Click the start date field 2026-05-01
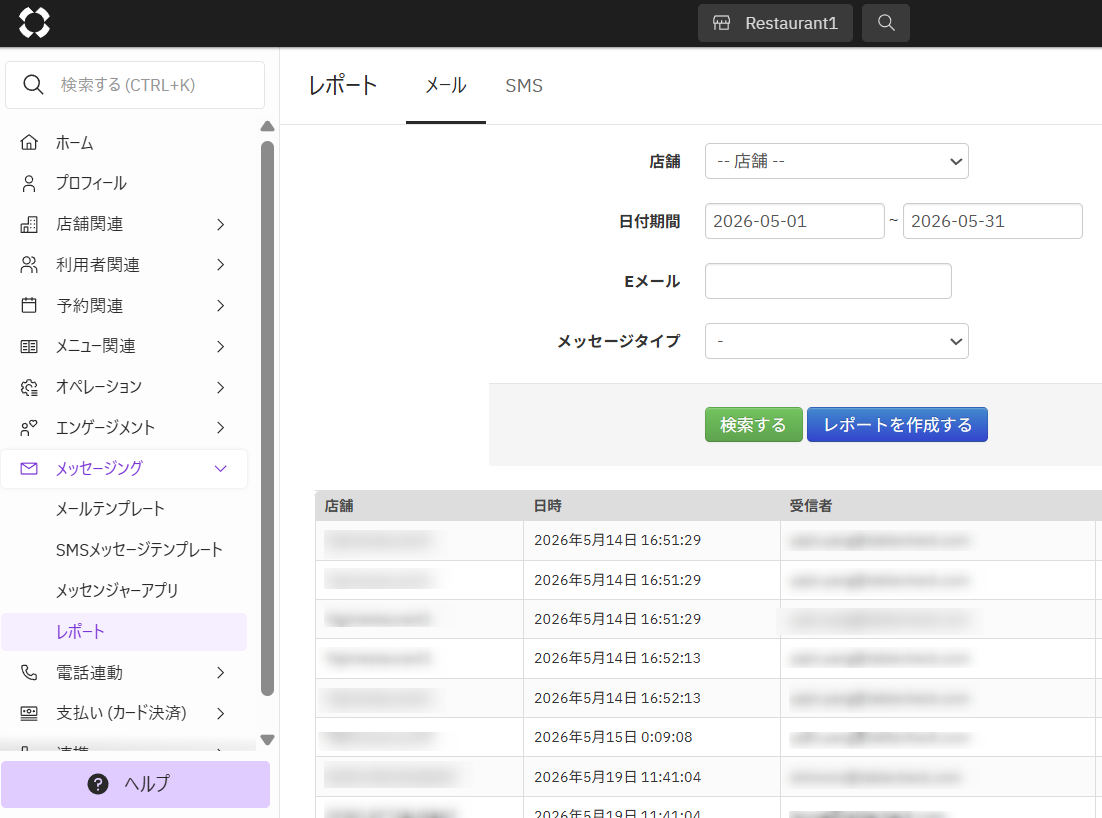This screenshot has height=818, width=1102. pyautogui.click(x=794, y=221)
